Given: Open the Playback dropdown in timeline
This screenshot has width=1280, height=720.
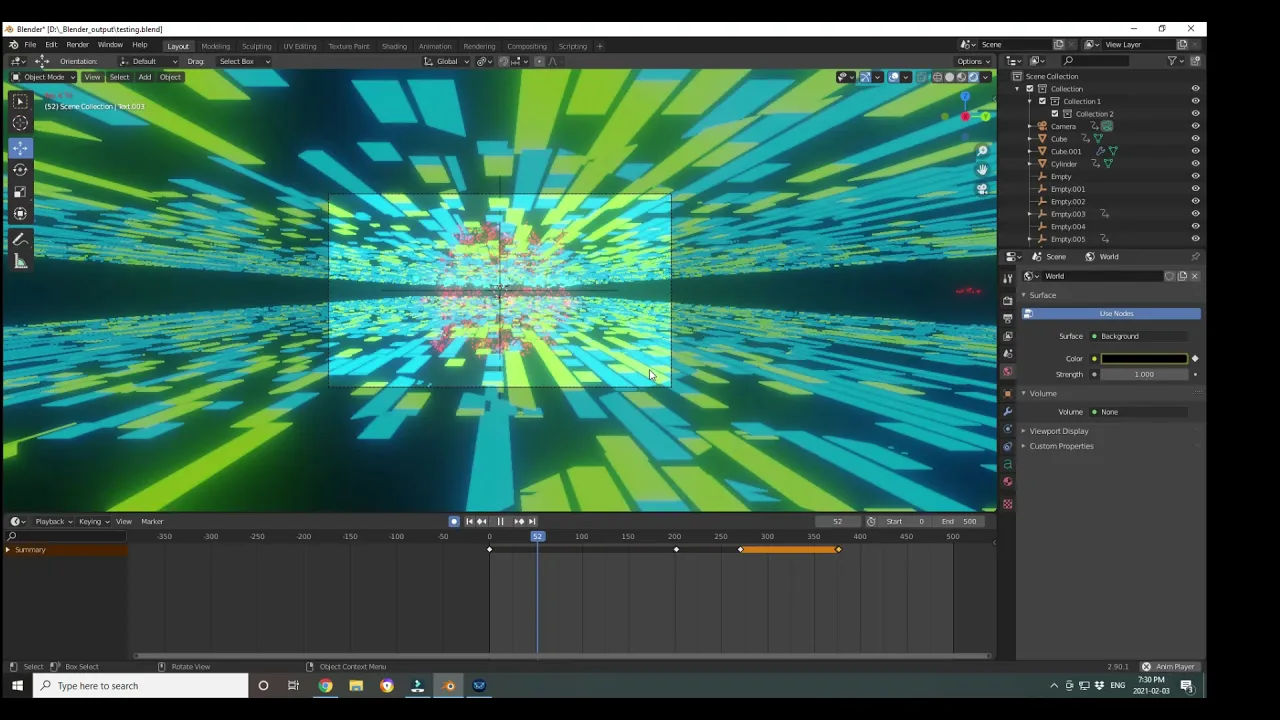Looking at the screenshot, I should tap(54, 521).
